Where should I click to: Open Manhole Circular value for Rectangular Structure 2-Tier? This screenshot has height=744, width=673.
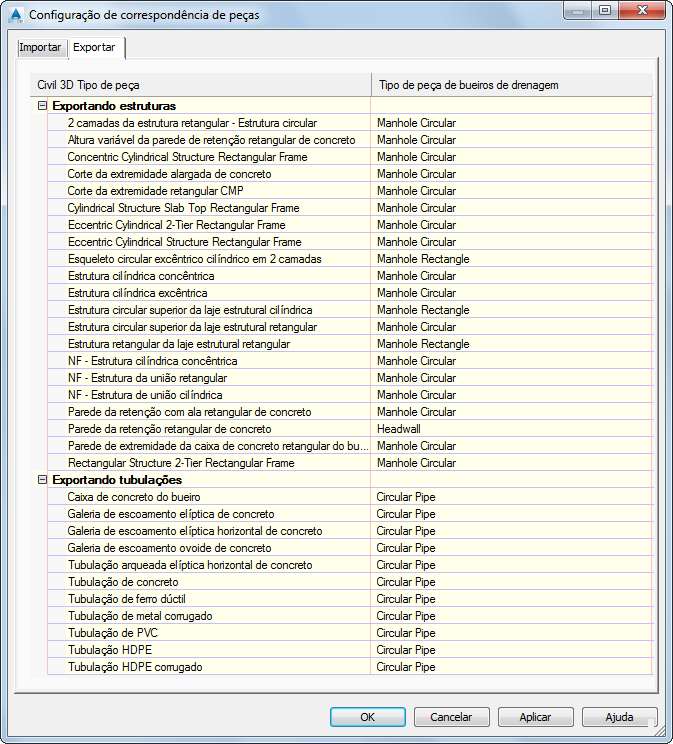click(512, 463)
